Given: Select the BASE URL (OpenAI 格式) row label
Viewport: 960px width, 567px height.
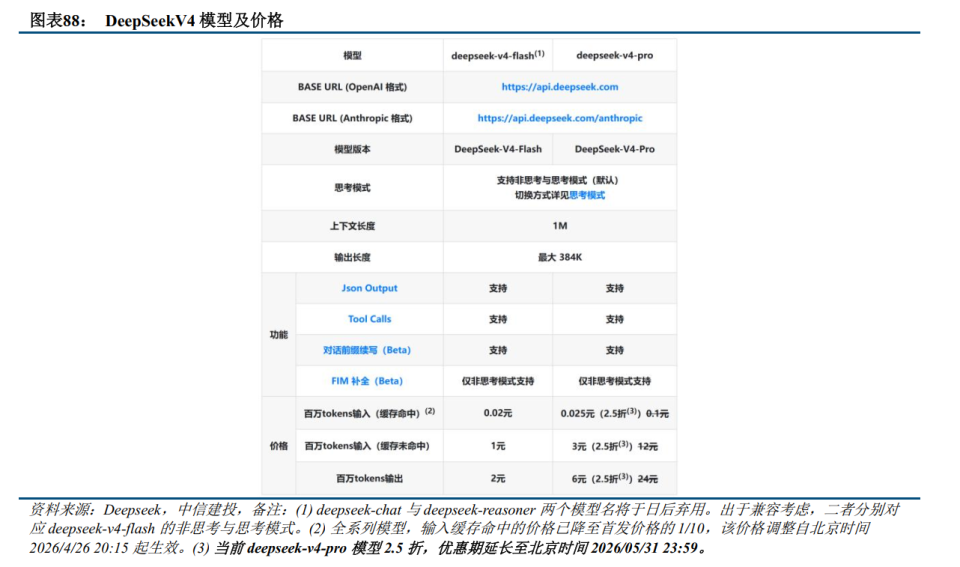Looking at the screenshot, I should pos(352,87).
